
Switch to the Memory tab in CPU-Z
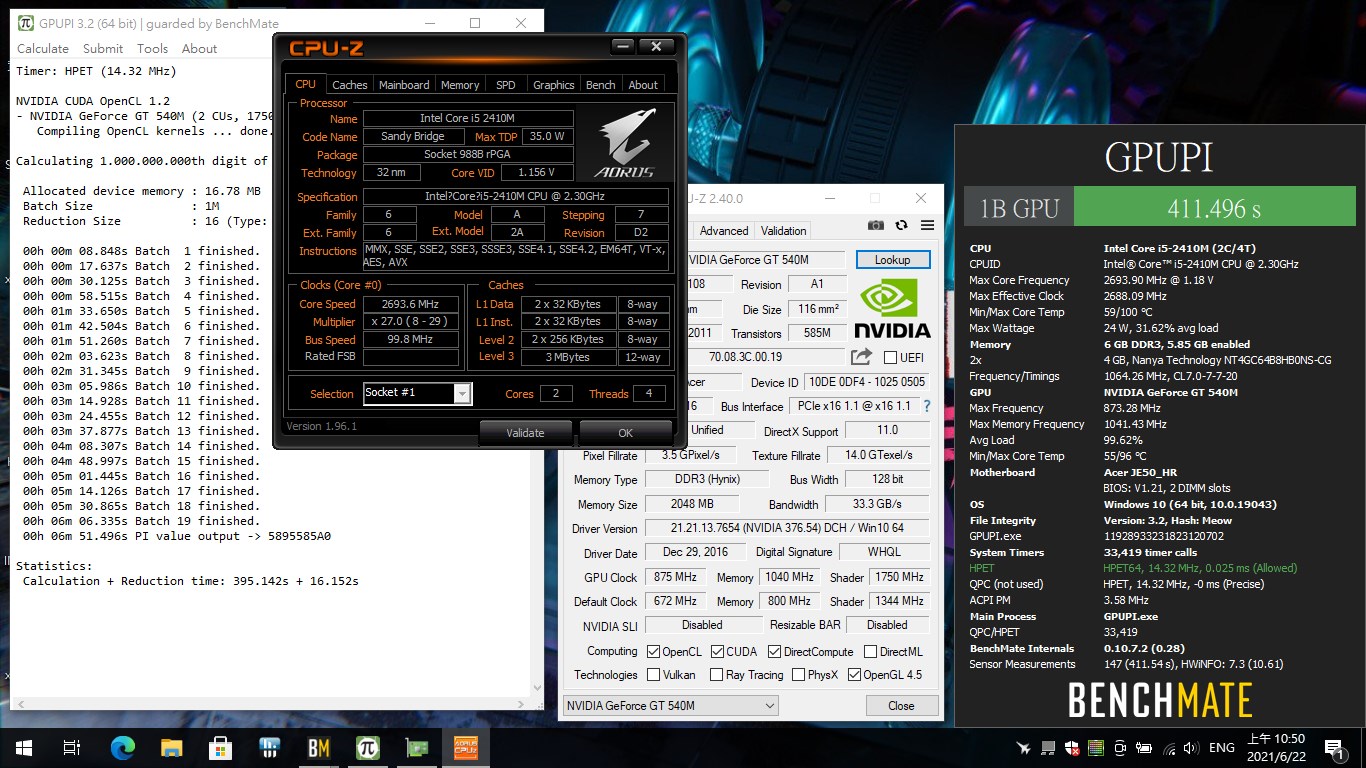click(460, 85)
